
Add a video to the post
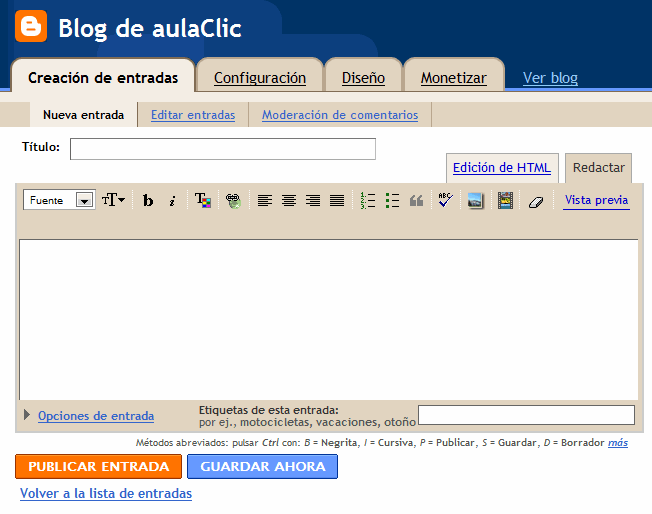tap(505, 200)
